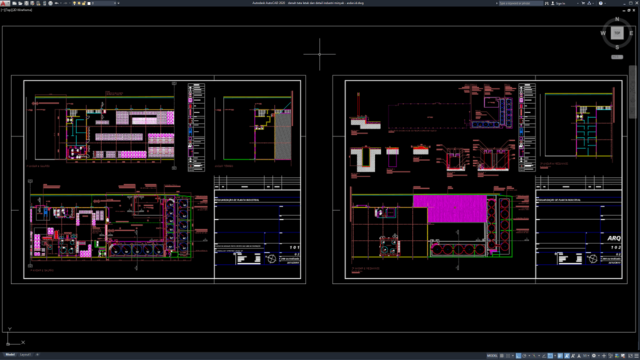This screenshot has width=640, height=360.
Task: Expand the Help dropdown arrow
Action: (605, 3)
